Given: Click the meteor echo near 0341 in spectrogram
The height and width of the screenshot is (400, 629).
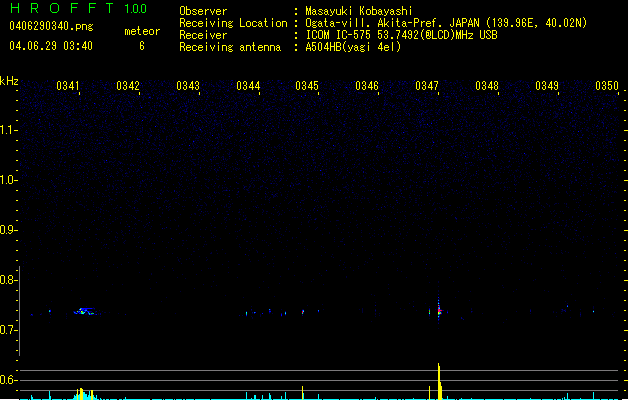Looking at the screenshot, I should (84, 311).
